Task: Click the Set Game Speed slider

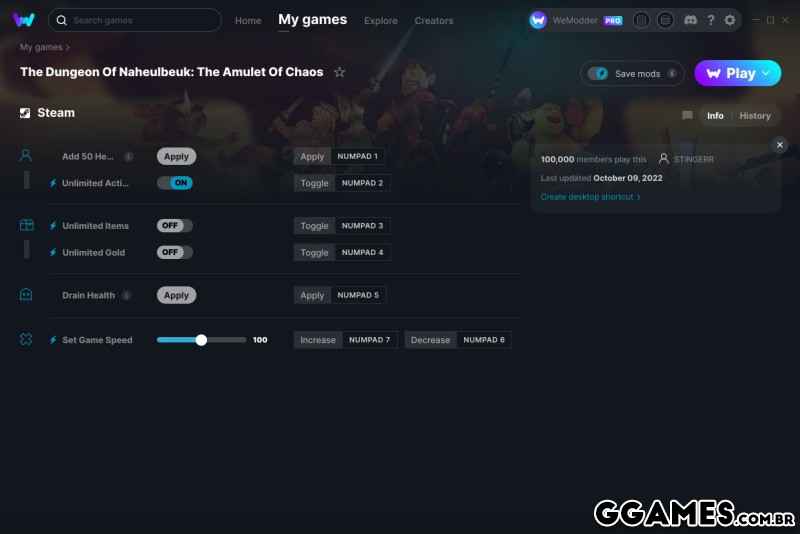Action: [x=201, y=340]
